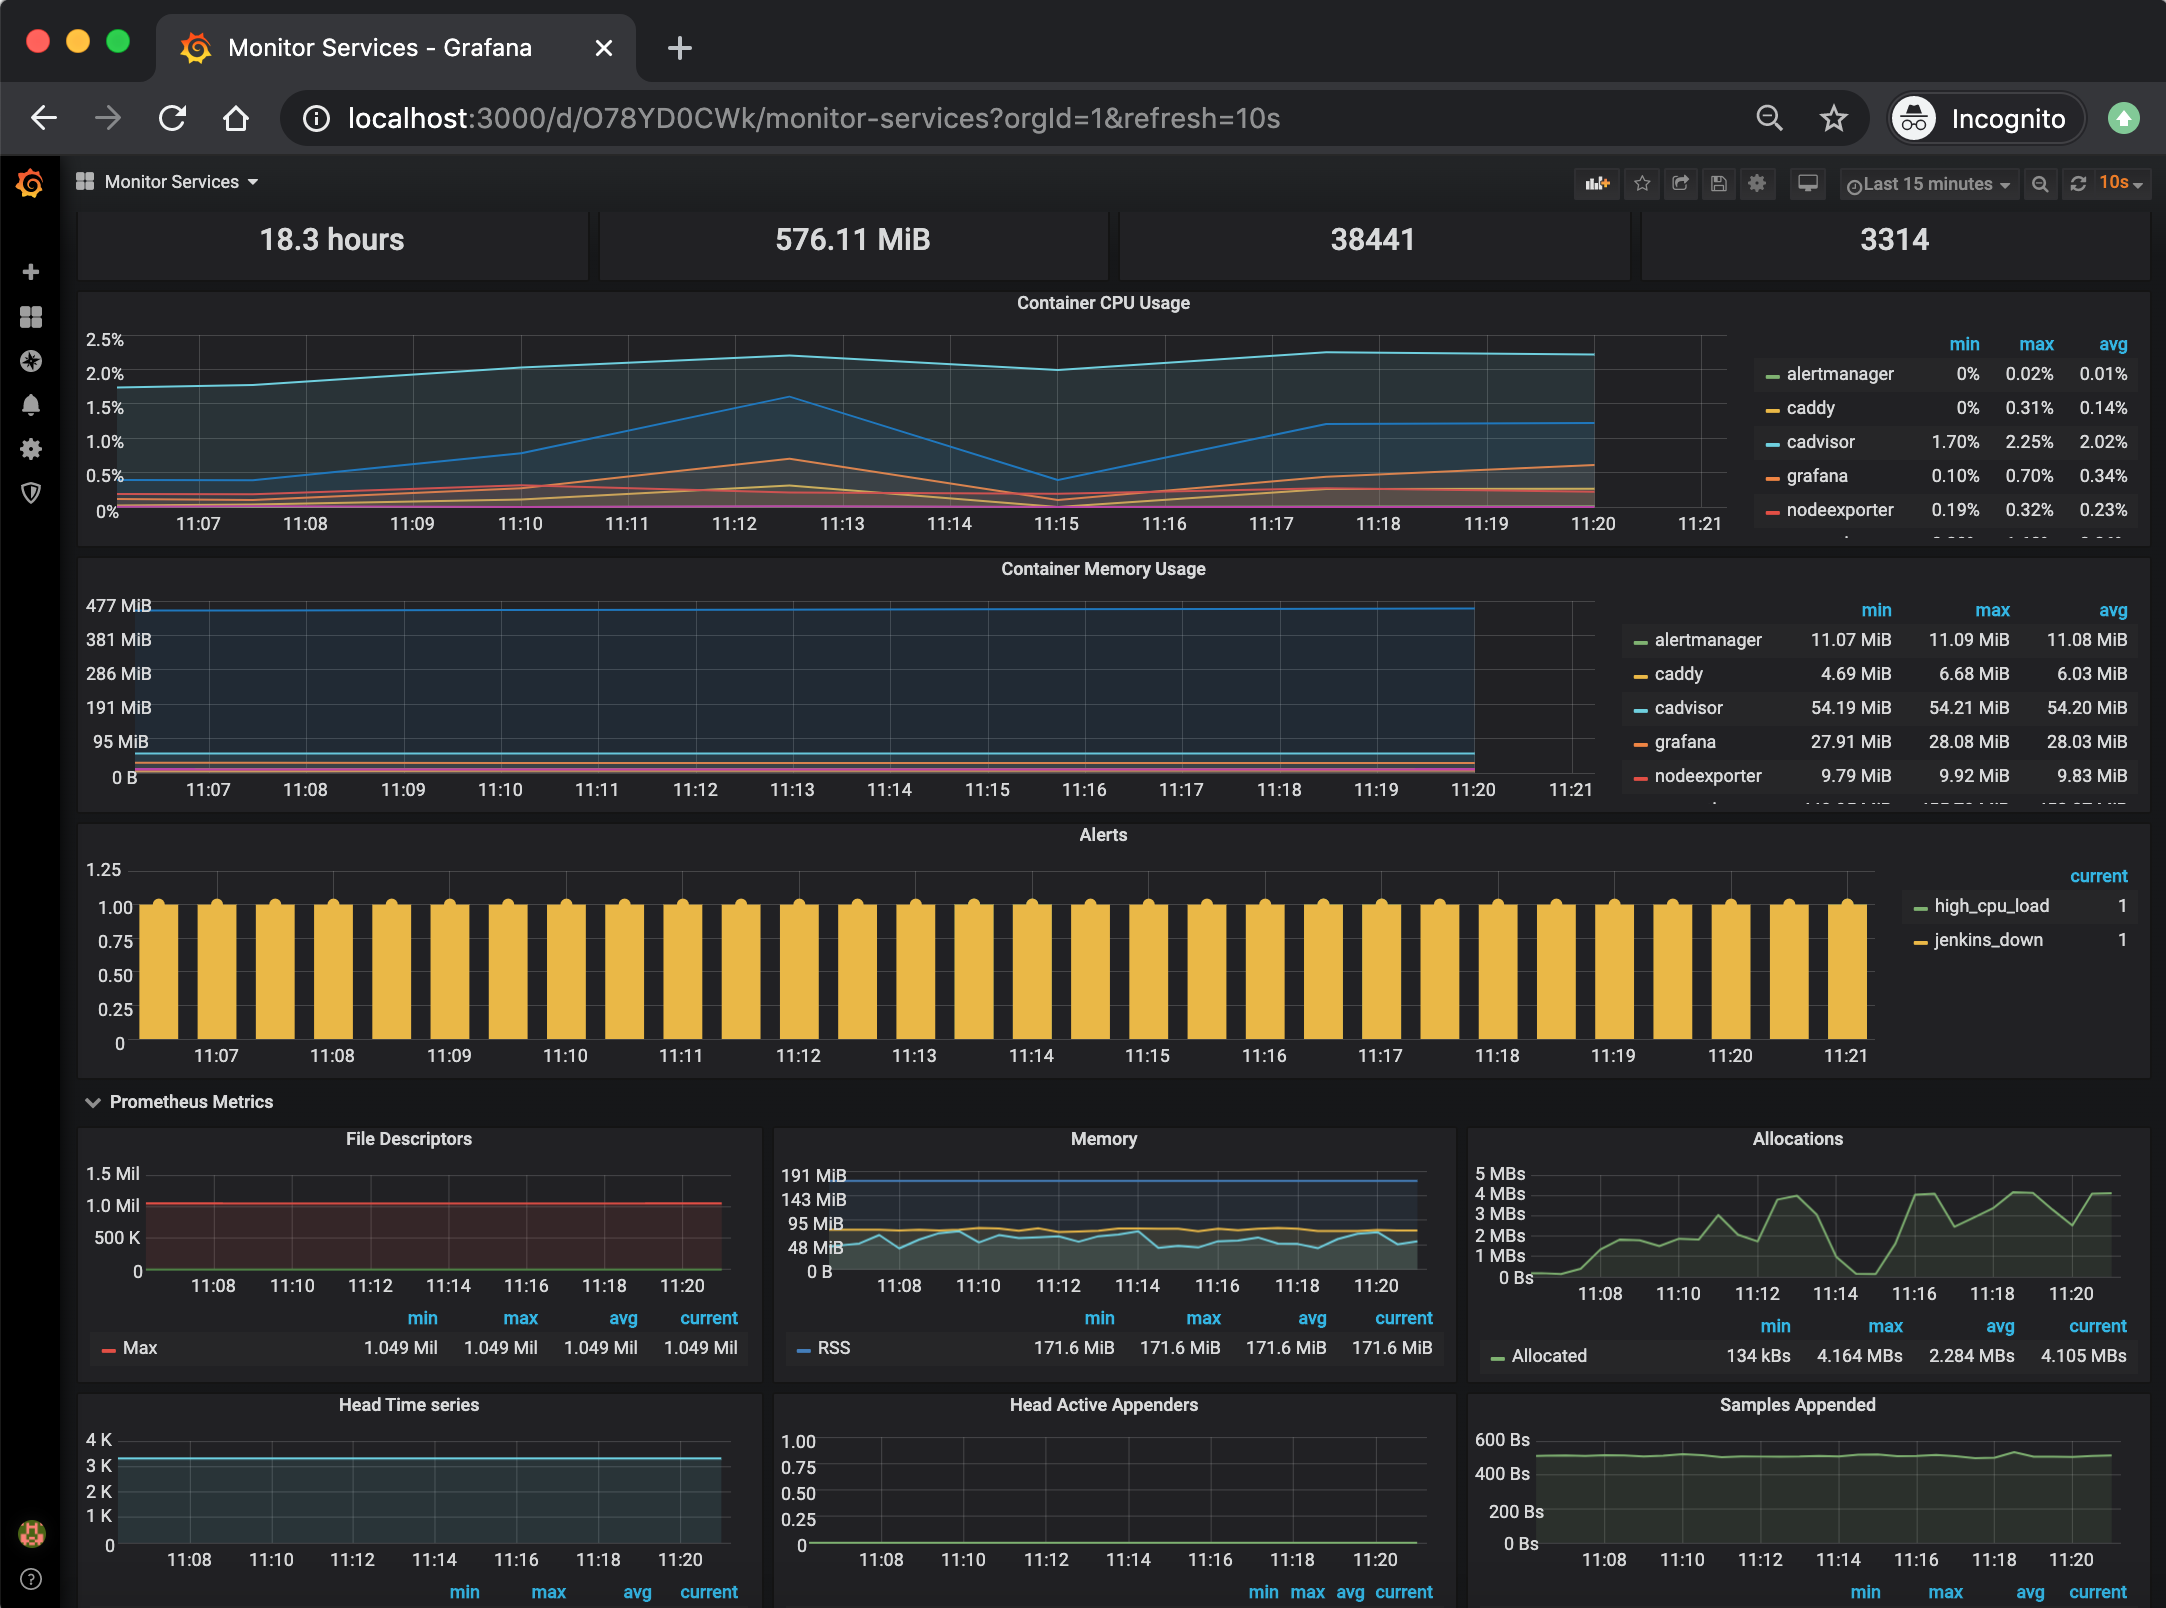Viewport: 2166px width, 1608px height.
Task: Click the Allocated series color swatch
Action: tap(1496, 1356)
